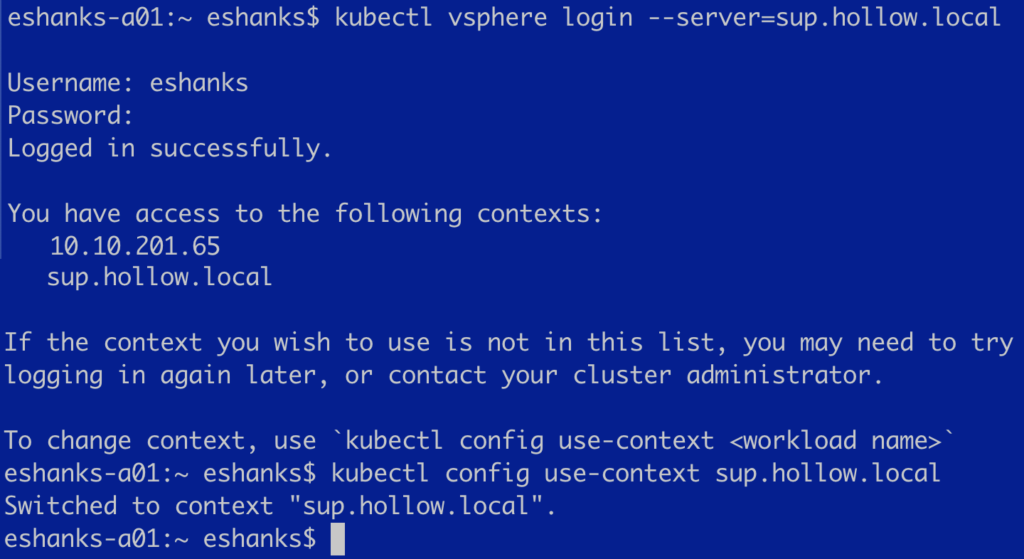Click the first "eshanks-a01:~ eshanks$" prompt
The image size is (1024, 559).
pyautogui.click(x=160, y=18)
